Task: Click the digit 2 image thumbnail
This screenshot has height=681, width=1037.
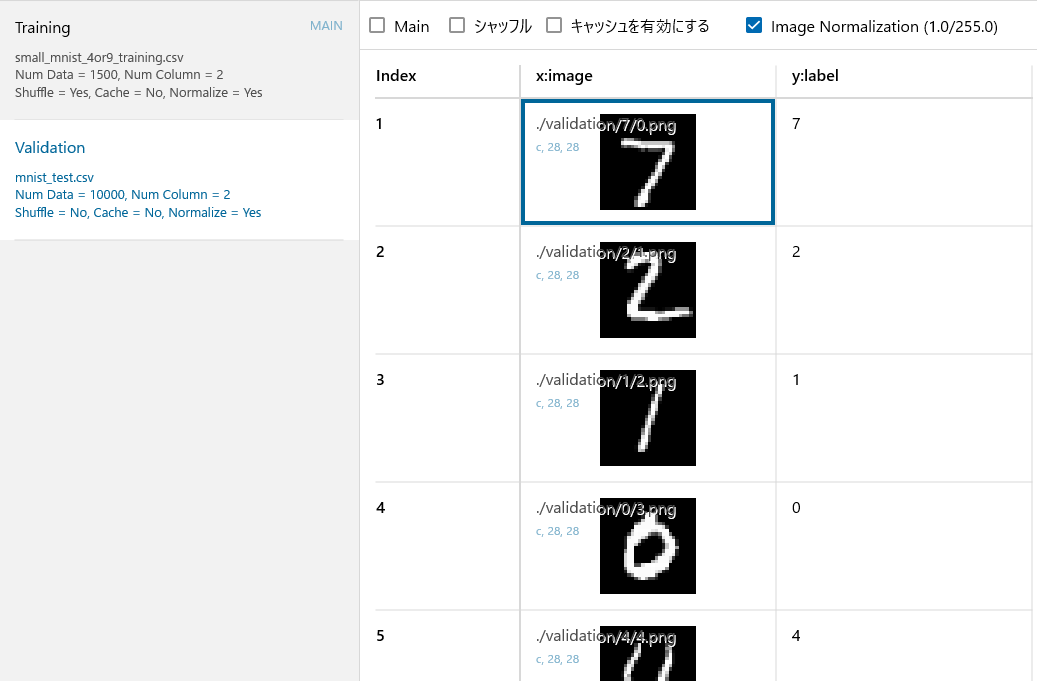Action: pos(647,290)
